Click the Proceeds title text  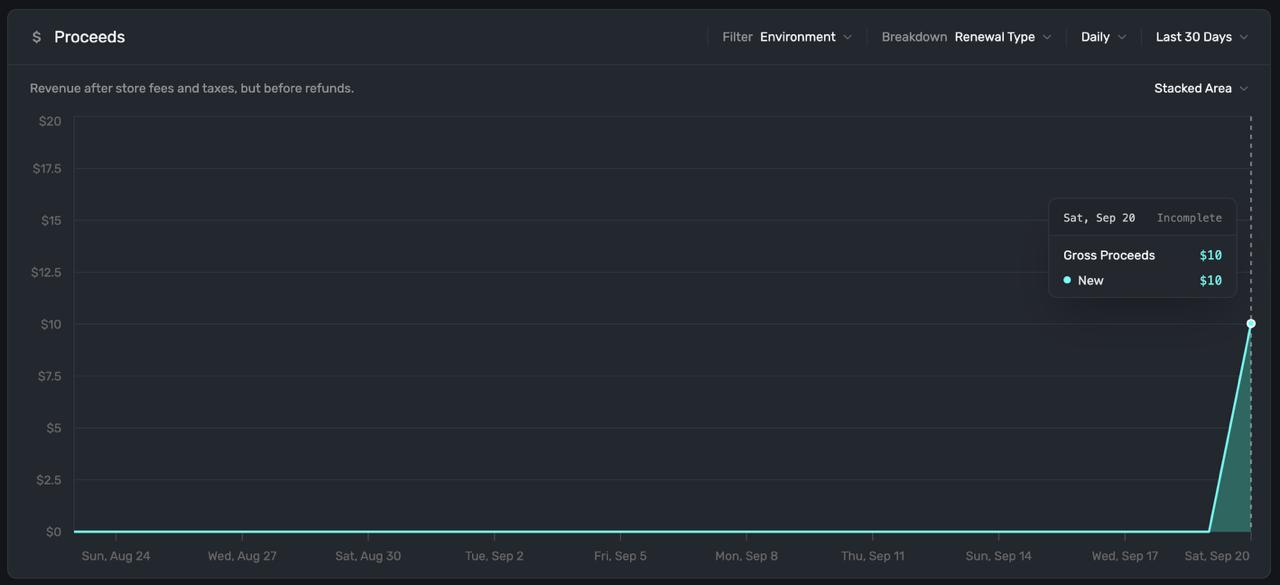89,37
